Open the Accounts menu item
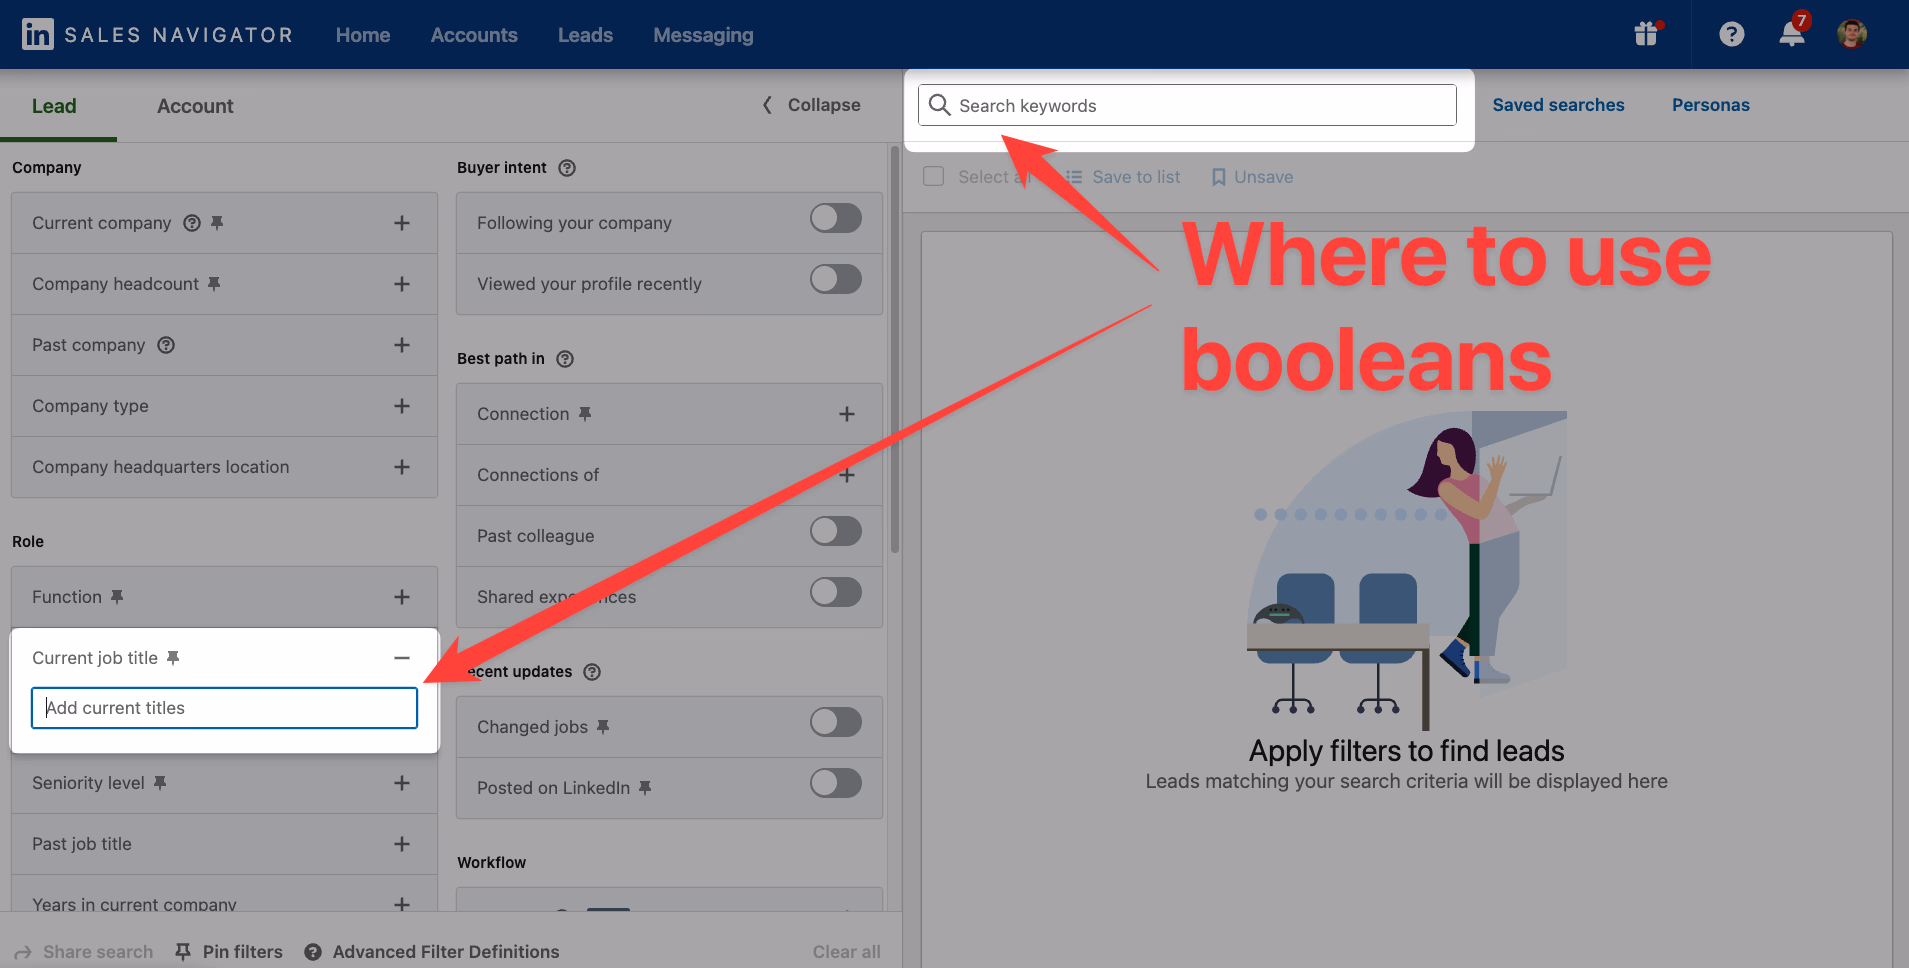Viewport: 1909px width, 968px height. pyautogui.click(x=474, y=35)
